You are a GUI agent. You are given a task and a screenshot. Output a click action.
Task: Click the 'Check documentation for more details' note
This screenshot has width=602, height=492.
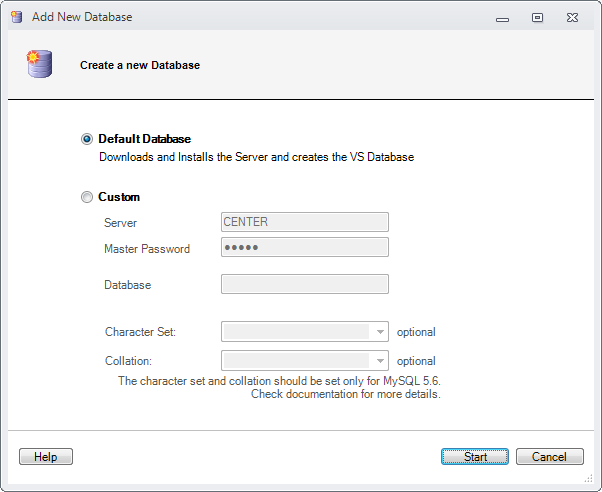click(x=345, y=394)
